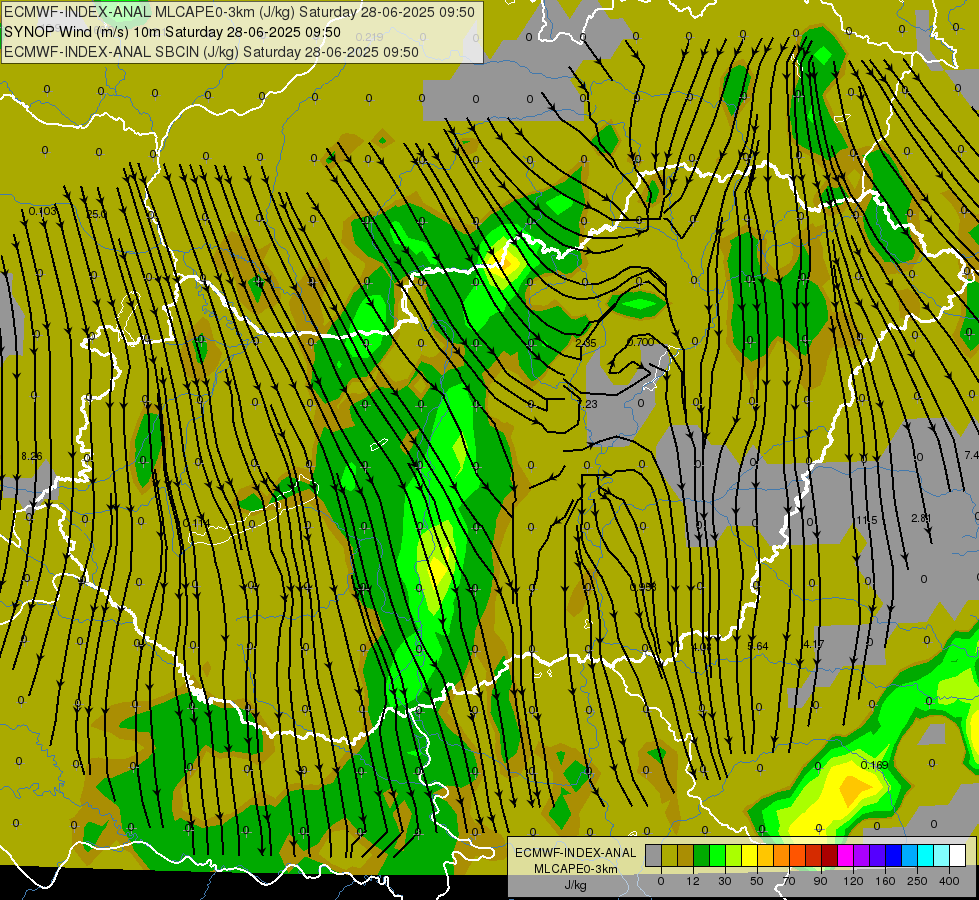Click the legend scale value 70
The width and height of the screenshot is (979, 900).
coord(789,881)
